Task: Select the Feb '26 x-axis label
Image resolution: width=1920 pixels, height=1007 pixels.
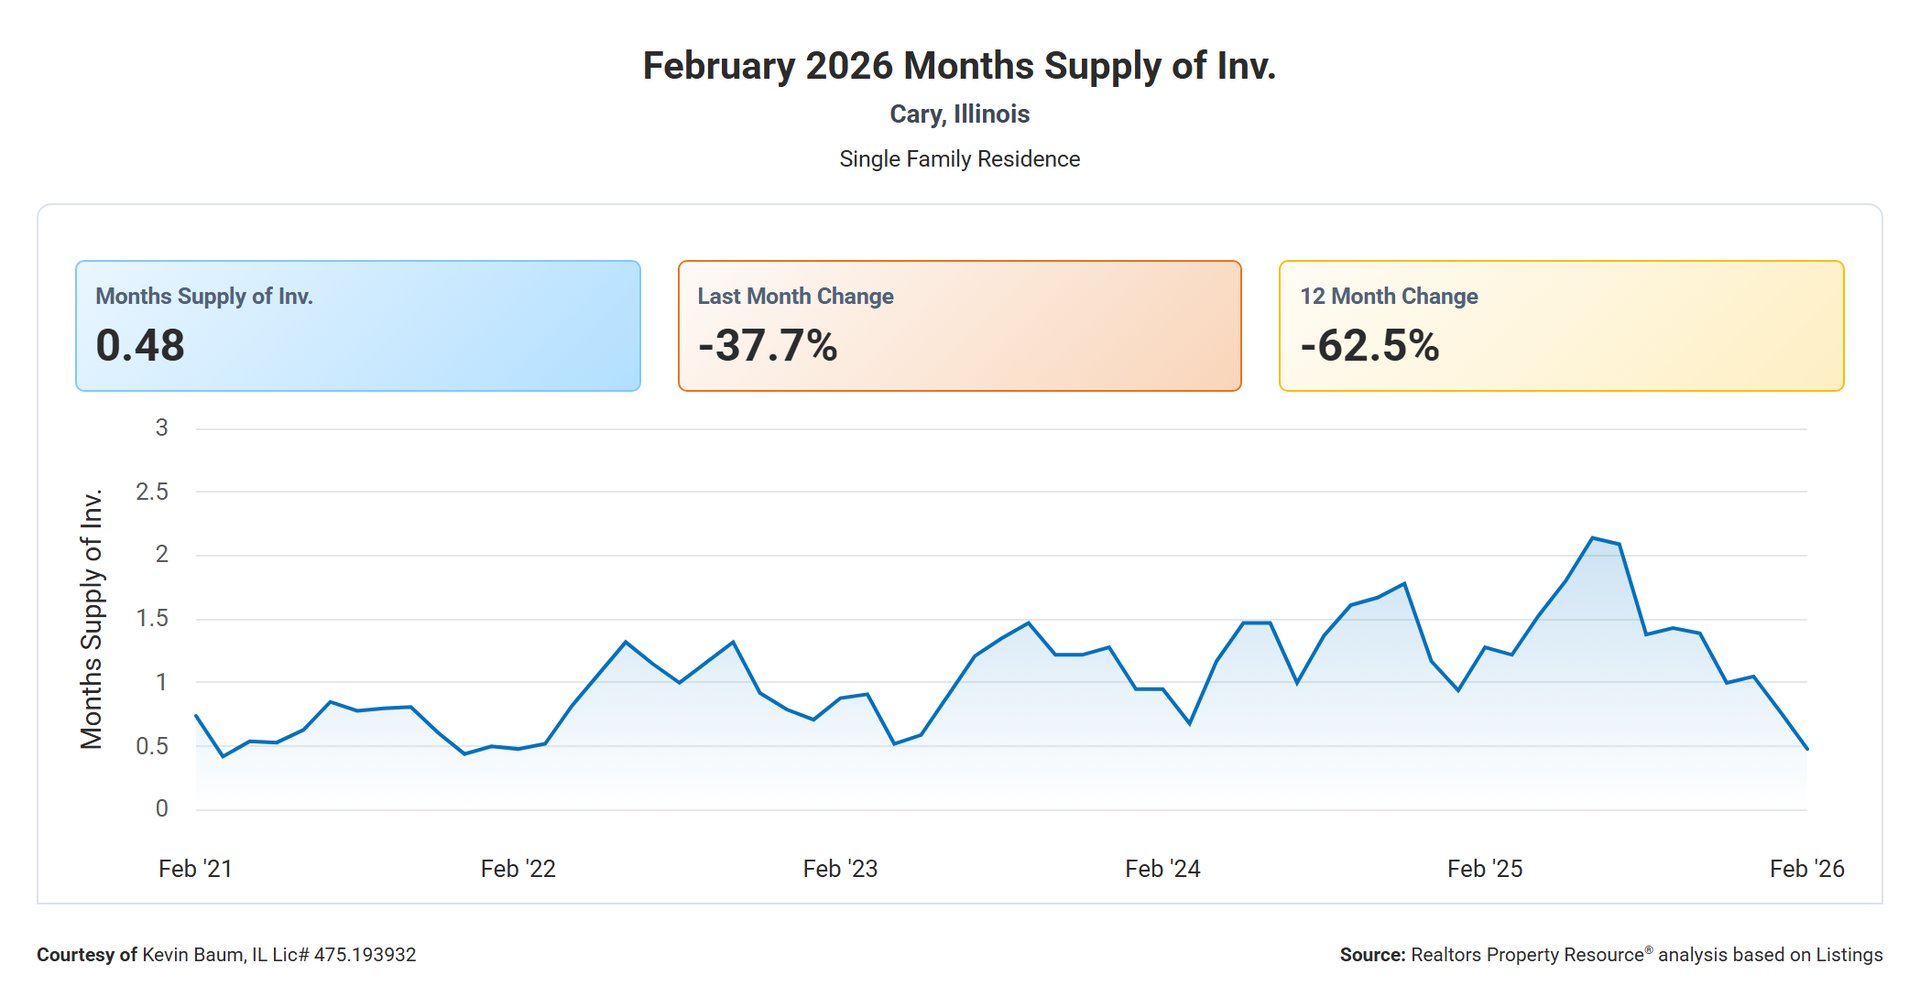Action: point(1806,869)
